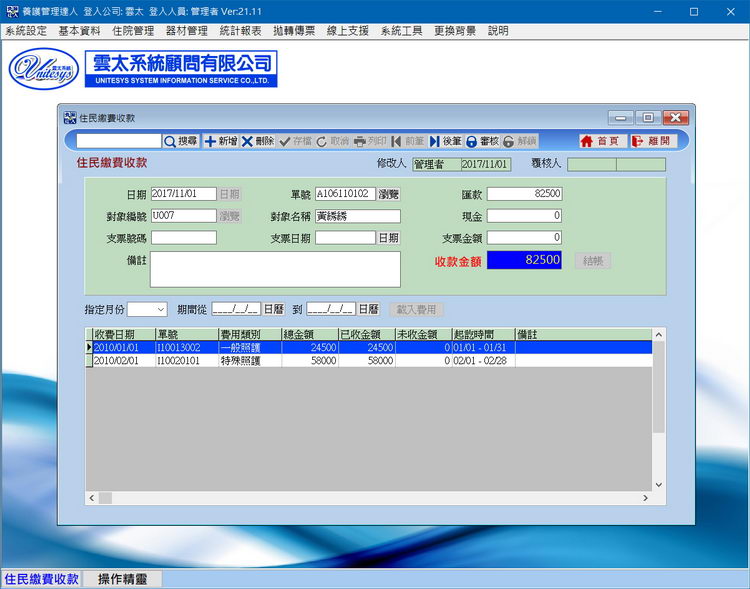
Task: Click the 新增 add record button
Action: 221,142
